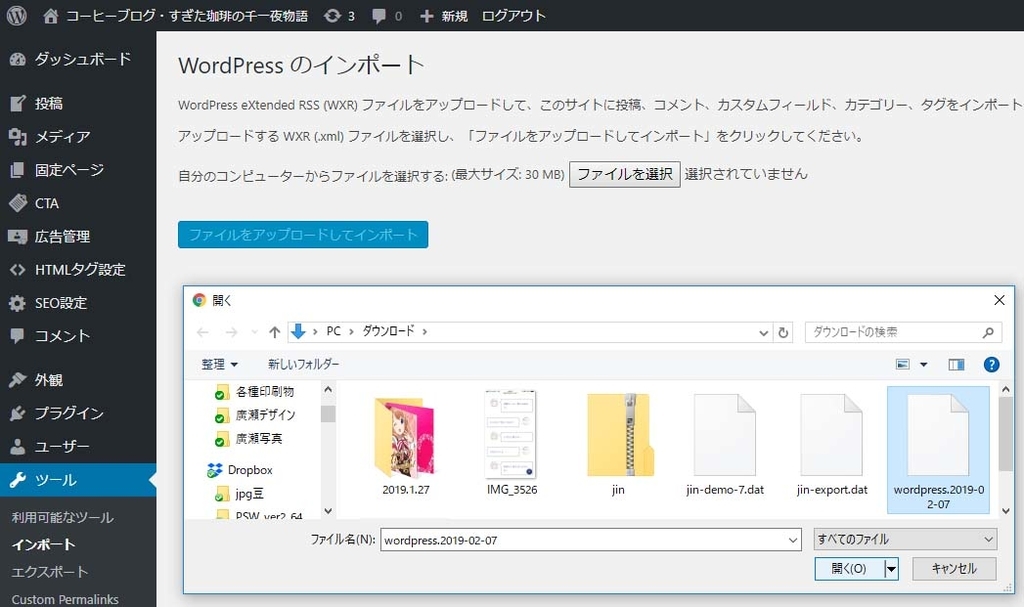Go back with the dialog's left arrow
Screen dimensions: 1024x607
click(x=203, y=333)
